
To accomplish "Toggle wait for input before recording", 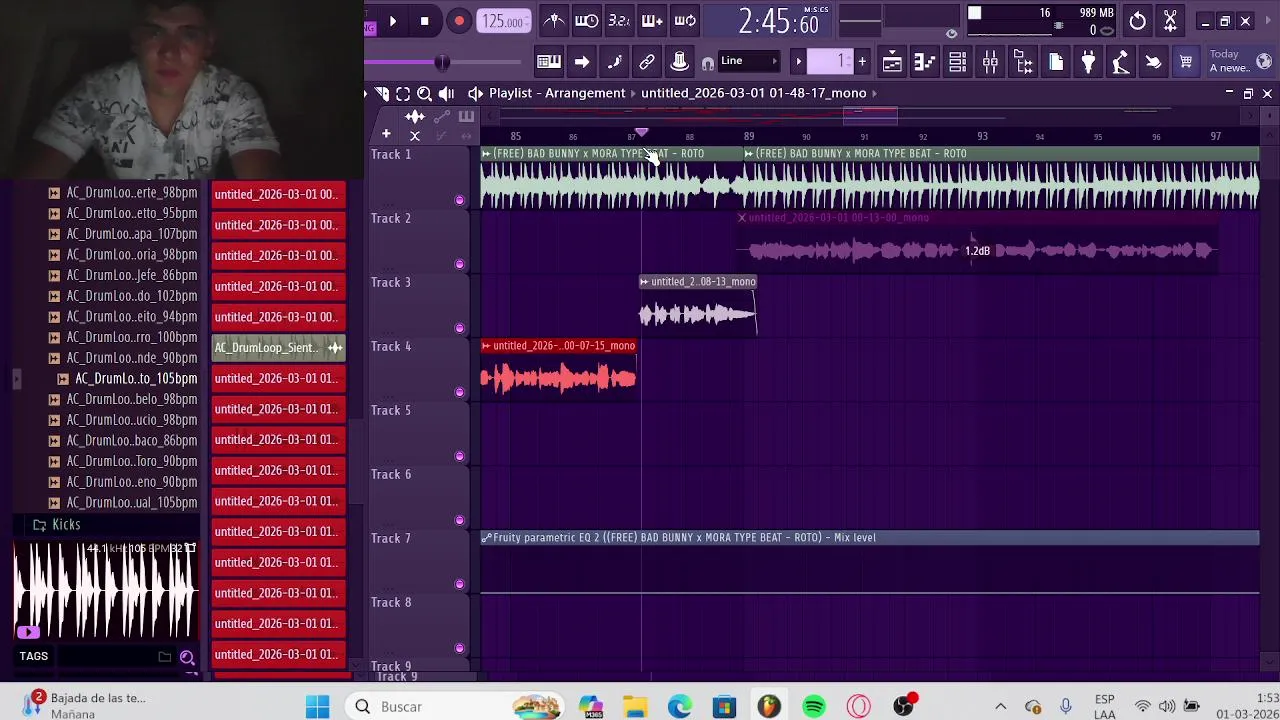I will (587, 21).
